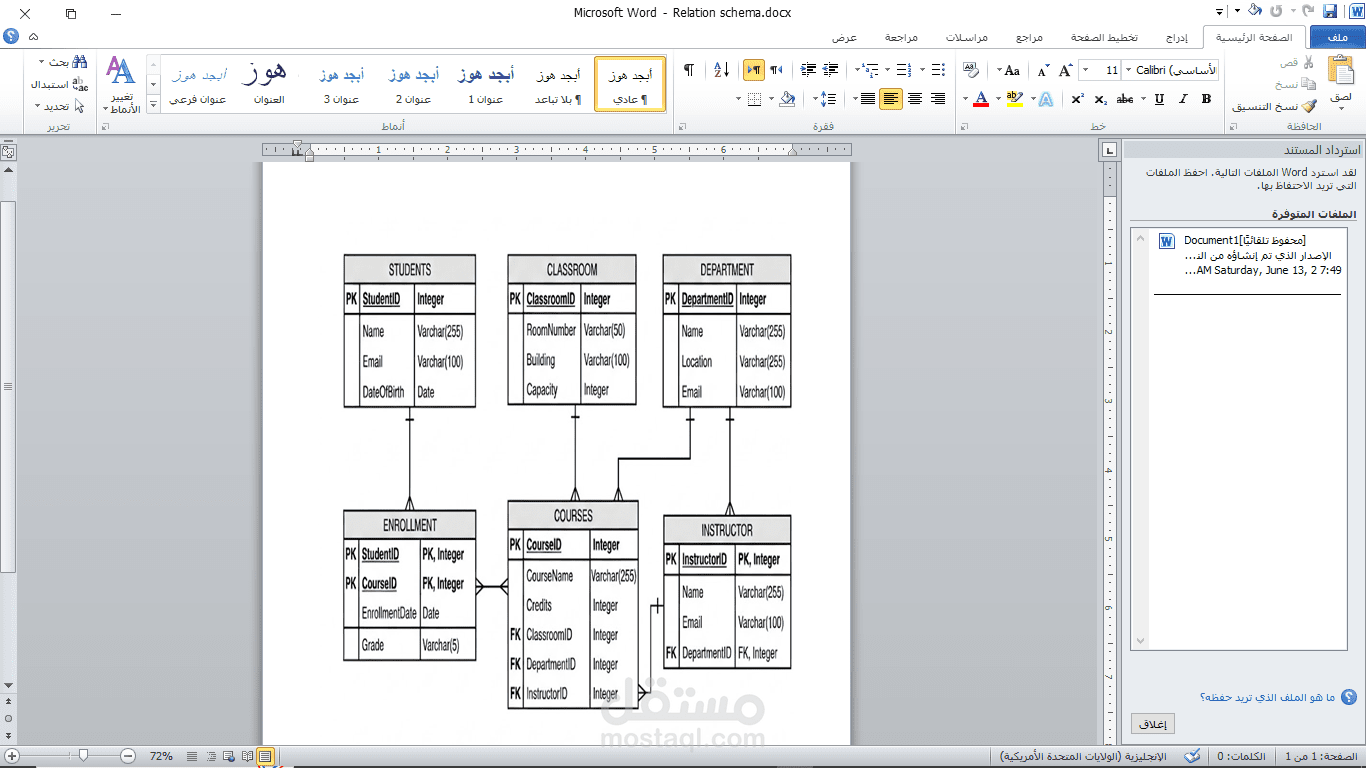
Task: Apply the Heading 1 (عنوان 1) style
Action: pyautogui.click(x=485, y=84)
